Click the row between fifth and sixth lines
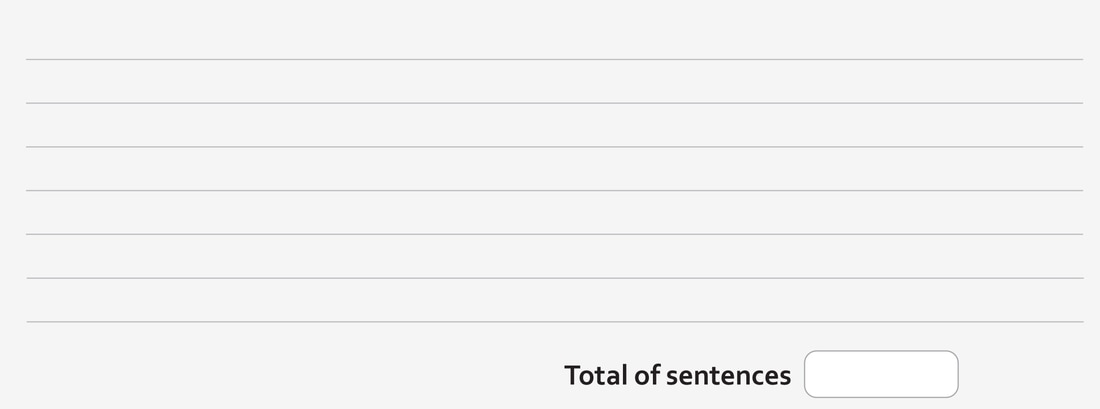This screenshot has width=1100, height=409. pos(554,256)
